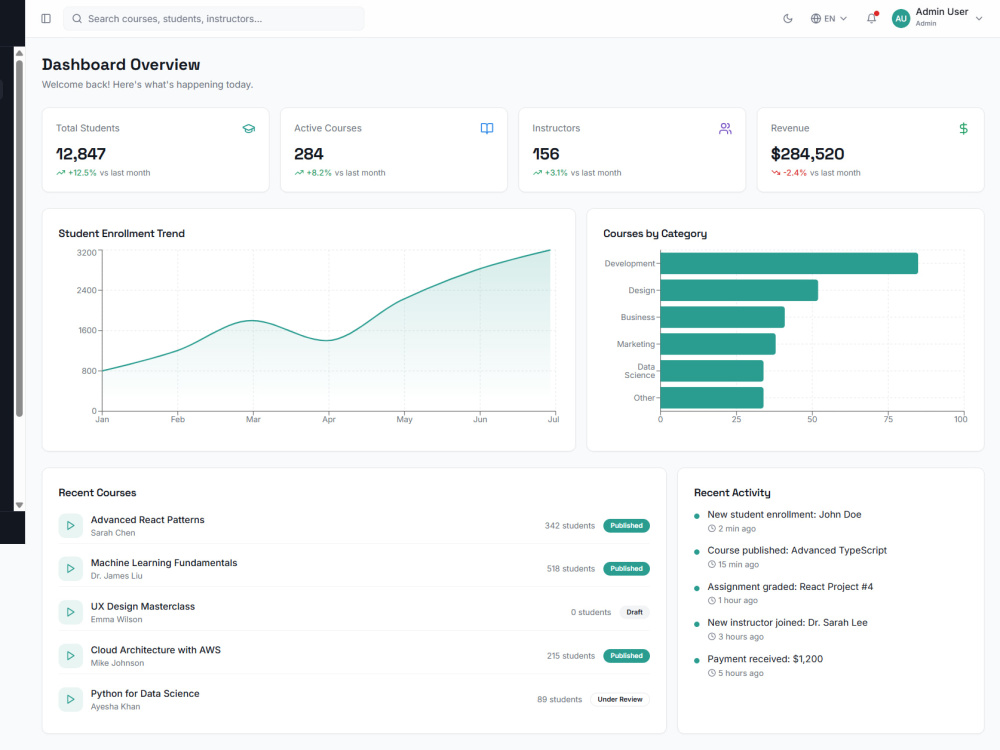Click Published badge on Machine Learning Fundamentals
1000x750 pixels.
click(626, 569)
